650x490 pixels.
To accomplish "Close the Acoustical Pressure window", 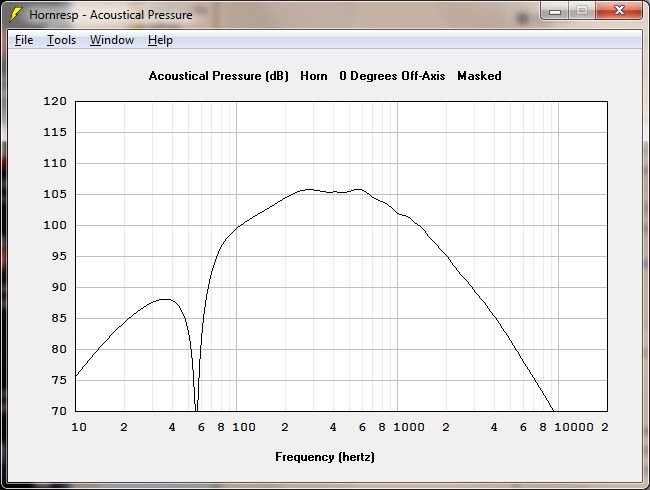I will coord(619,11).
